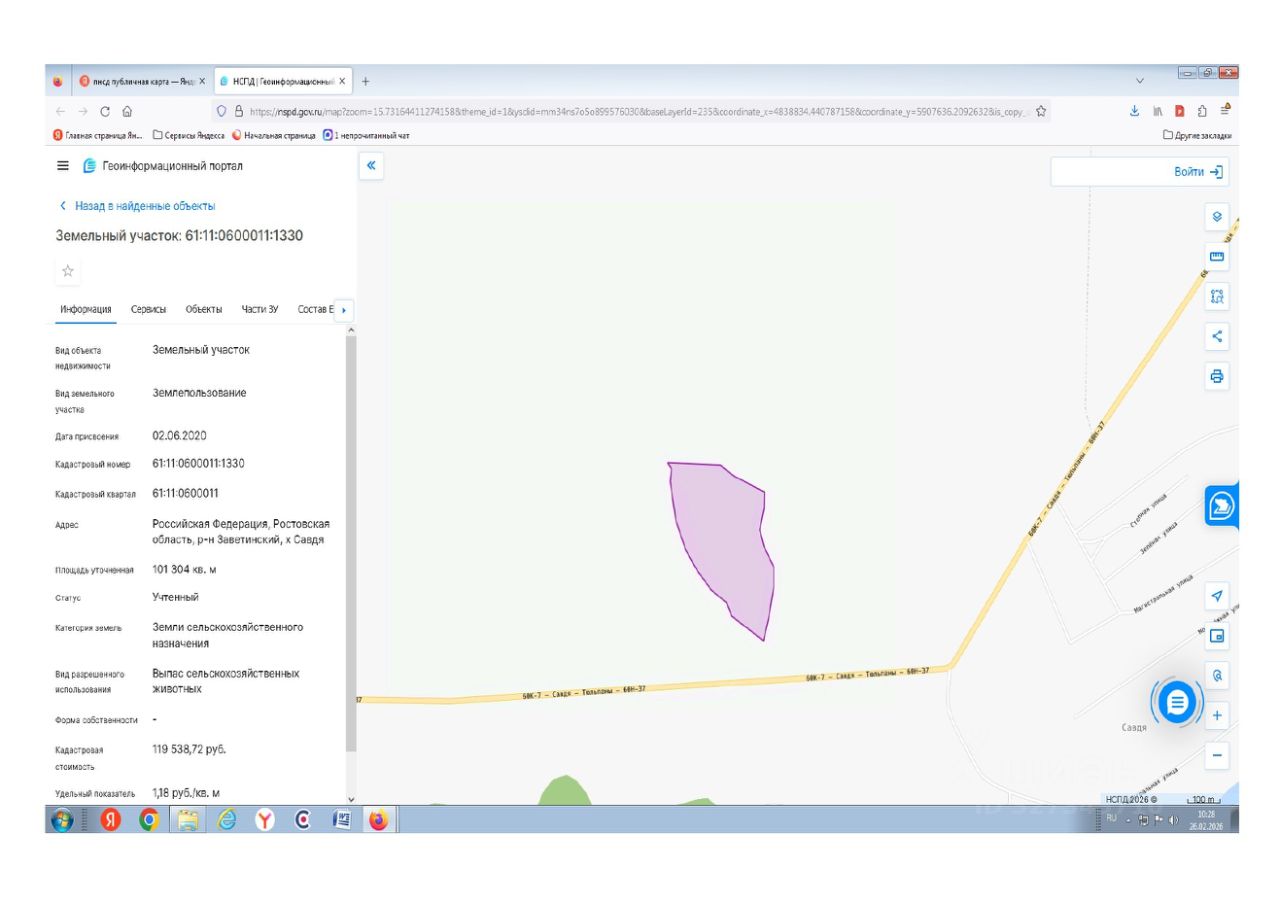Open the Другие закладки folder
This screenshot has height=904, width=1280.
point(1197,135)
